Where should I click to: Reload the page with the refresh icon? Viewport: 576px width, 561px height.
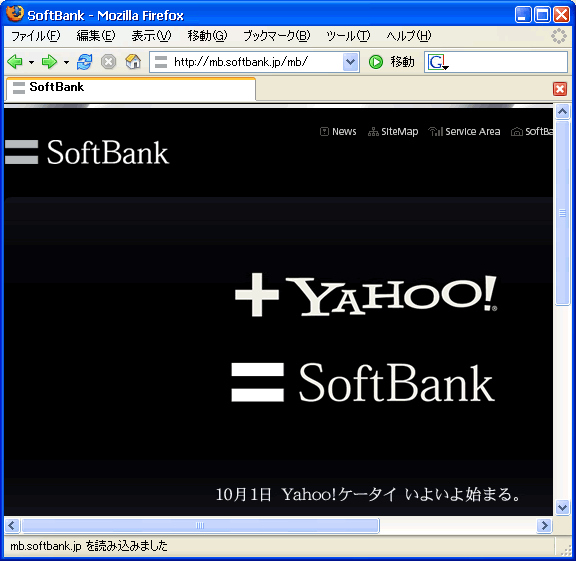[84, 62]
